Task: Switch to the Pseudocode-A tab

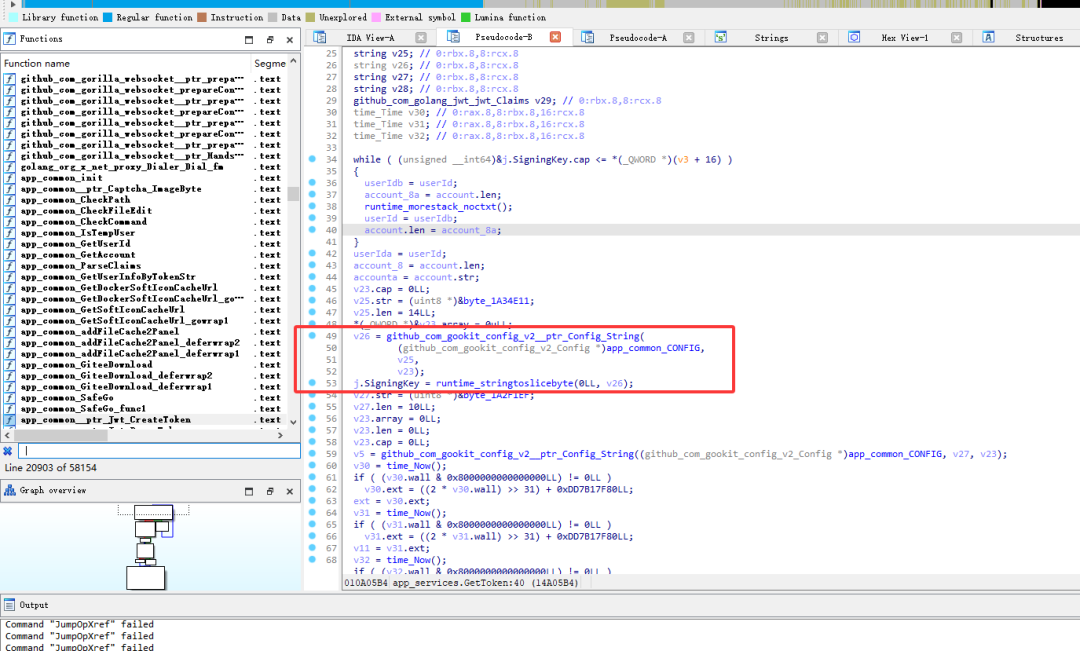Action: click(x=638, y=38)
